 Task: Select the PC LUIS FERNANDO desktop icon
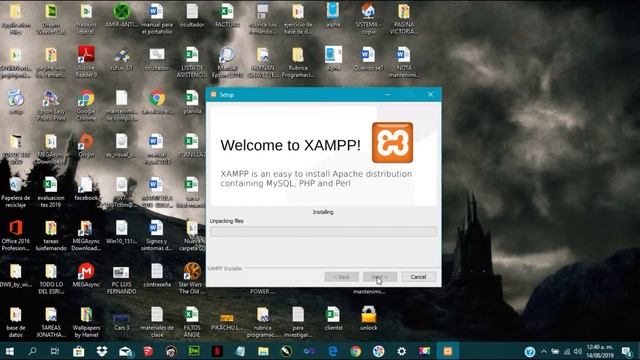[121, 278]
